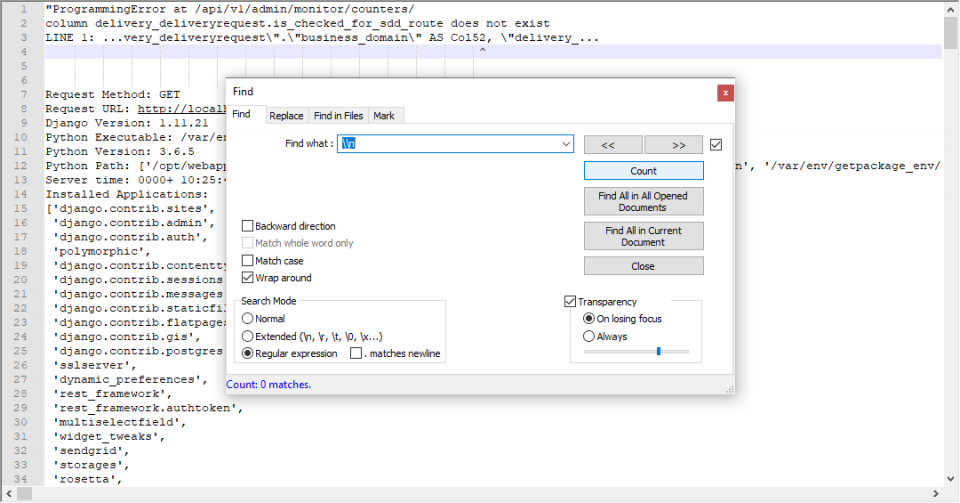Enable the Match case option
Screen dimensions: 960x503
(x=248, y=261)
